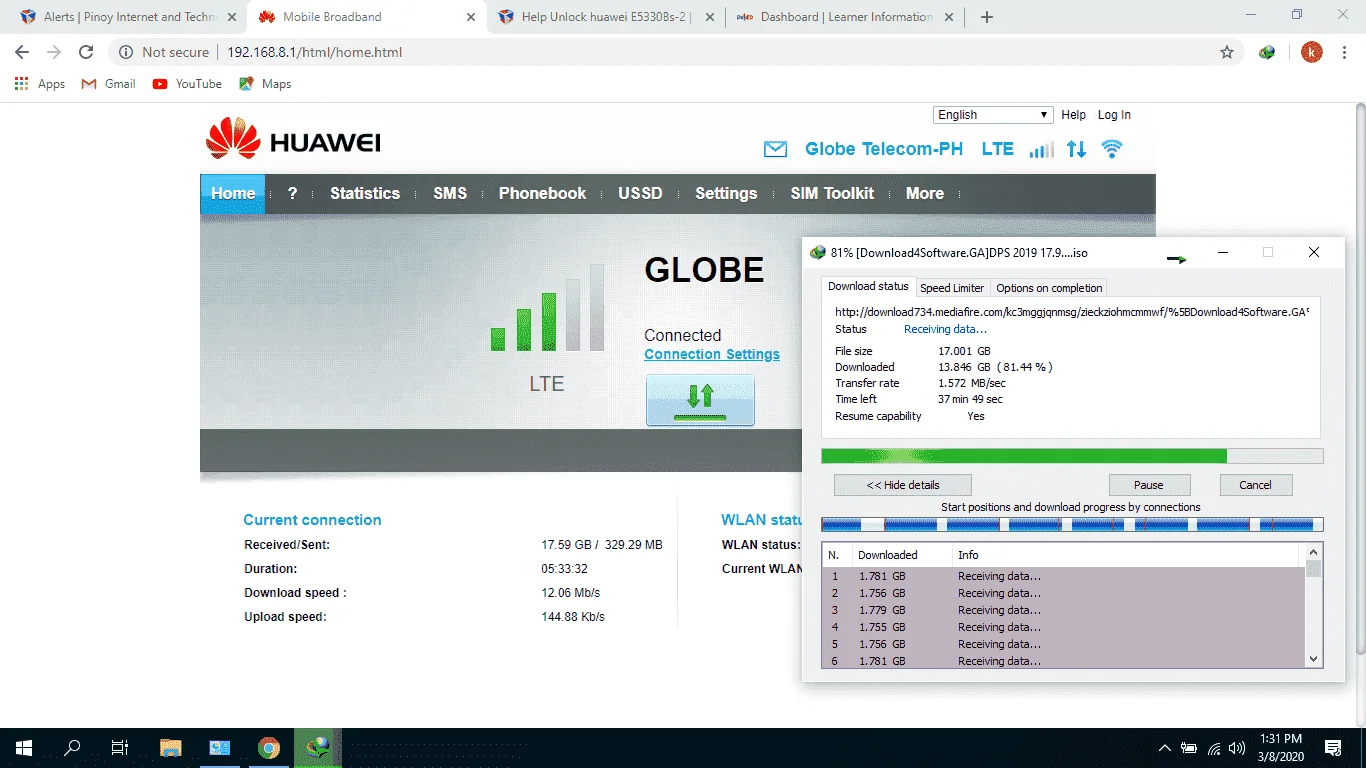Reload the page with the refresh icon
Screen dimensions: 1366x768
click(86, 52)
